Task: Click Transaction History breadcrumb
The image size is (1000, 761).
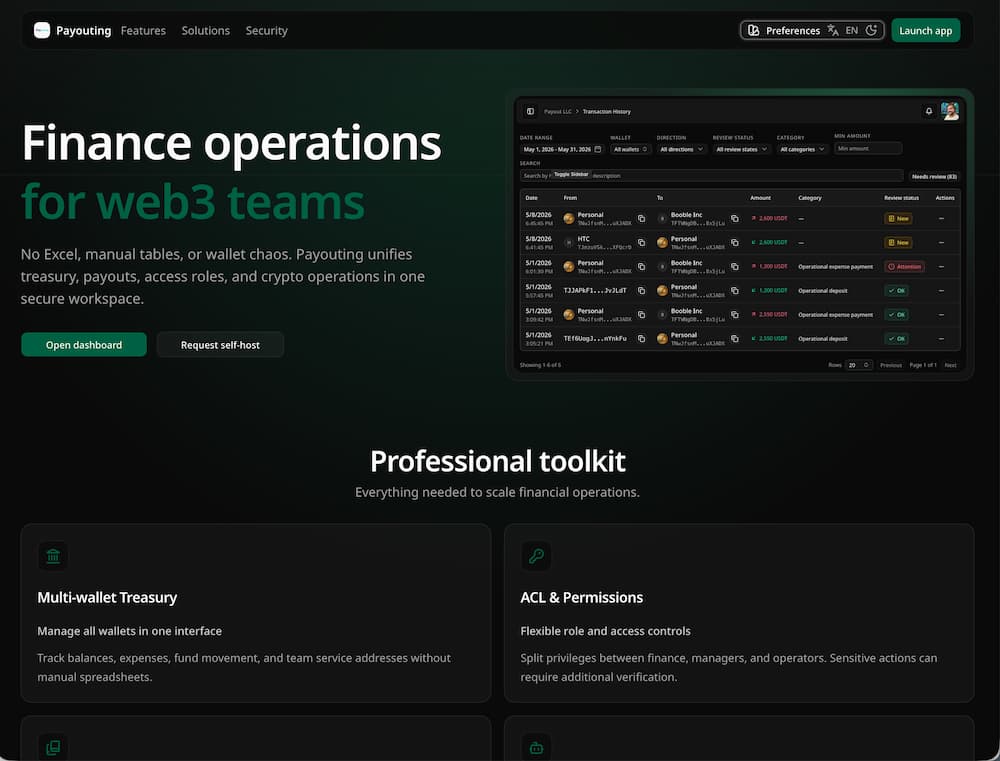Action: tap(607, 112)
